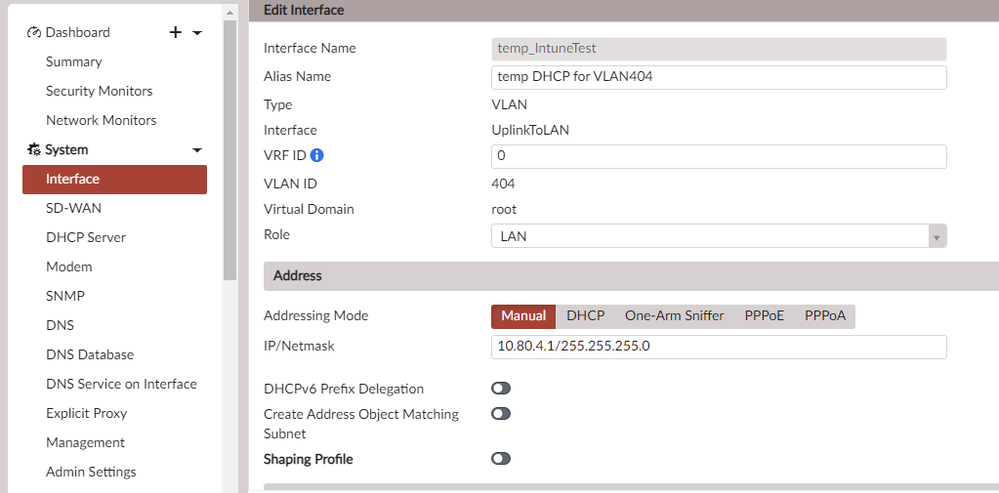Open the Role dropdown
This screenshot has height=493, width=999.
tap(718, 236)
